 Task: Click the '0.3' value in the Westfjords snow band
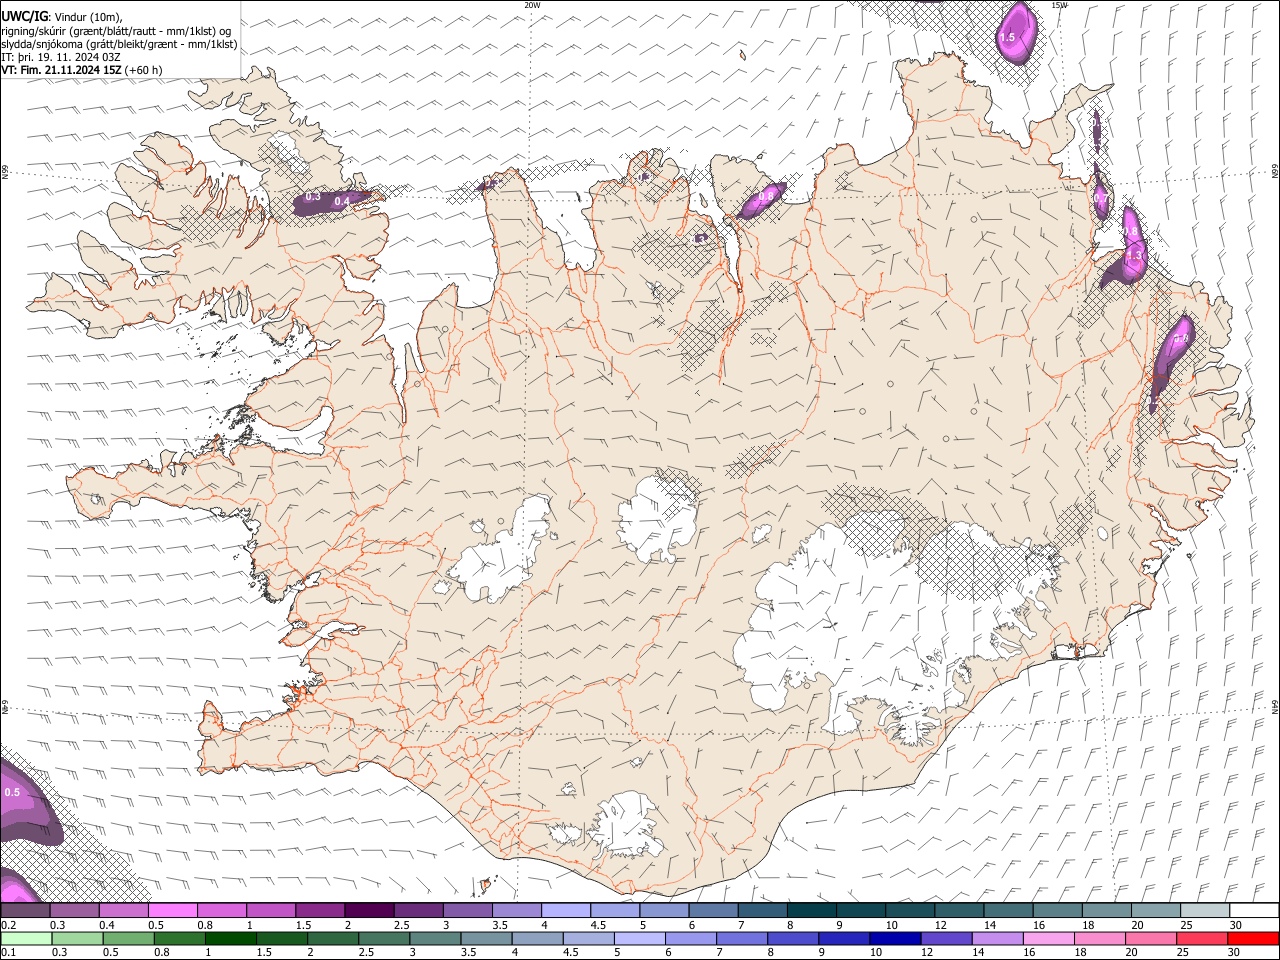pos(313,197)
